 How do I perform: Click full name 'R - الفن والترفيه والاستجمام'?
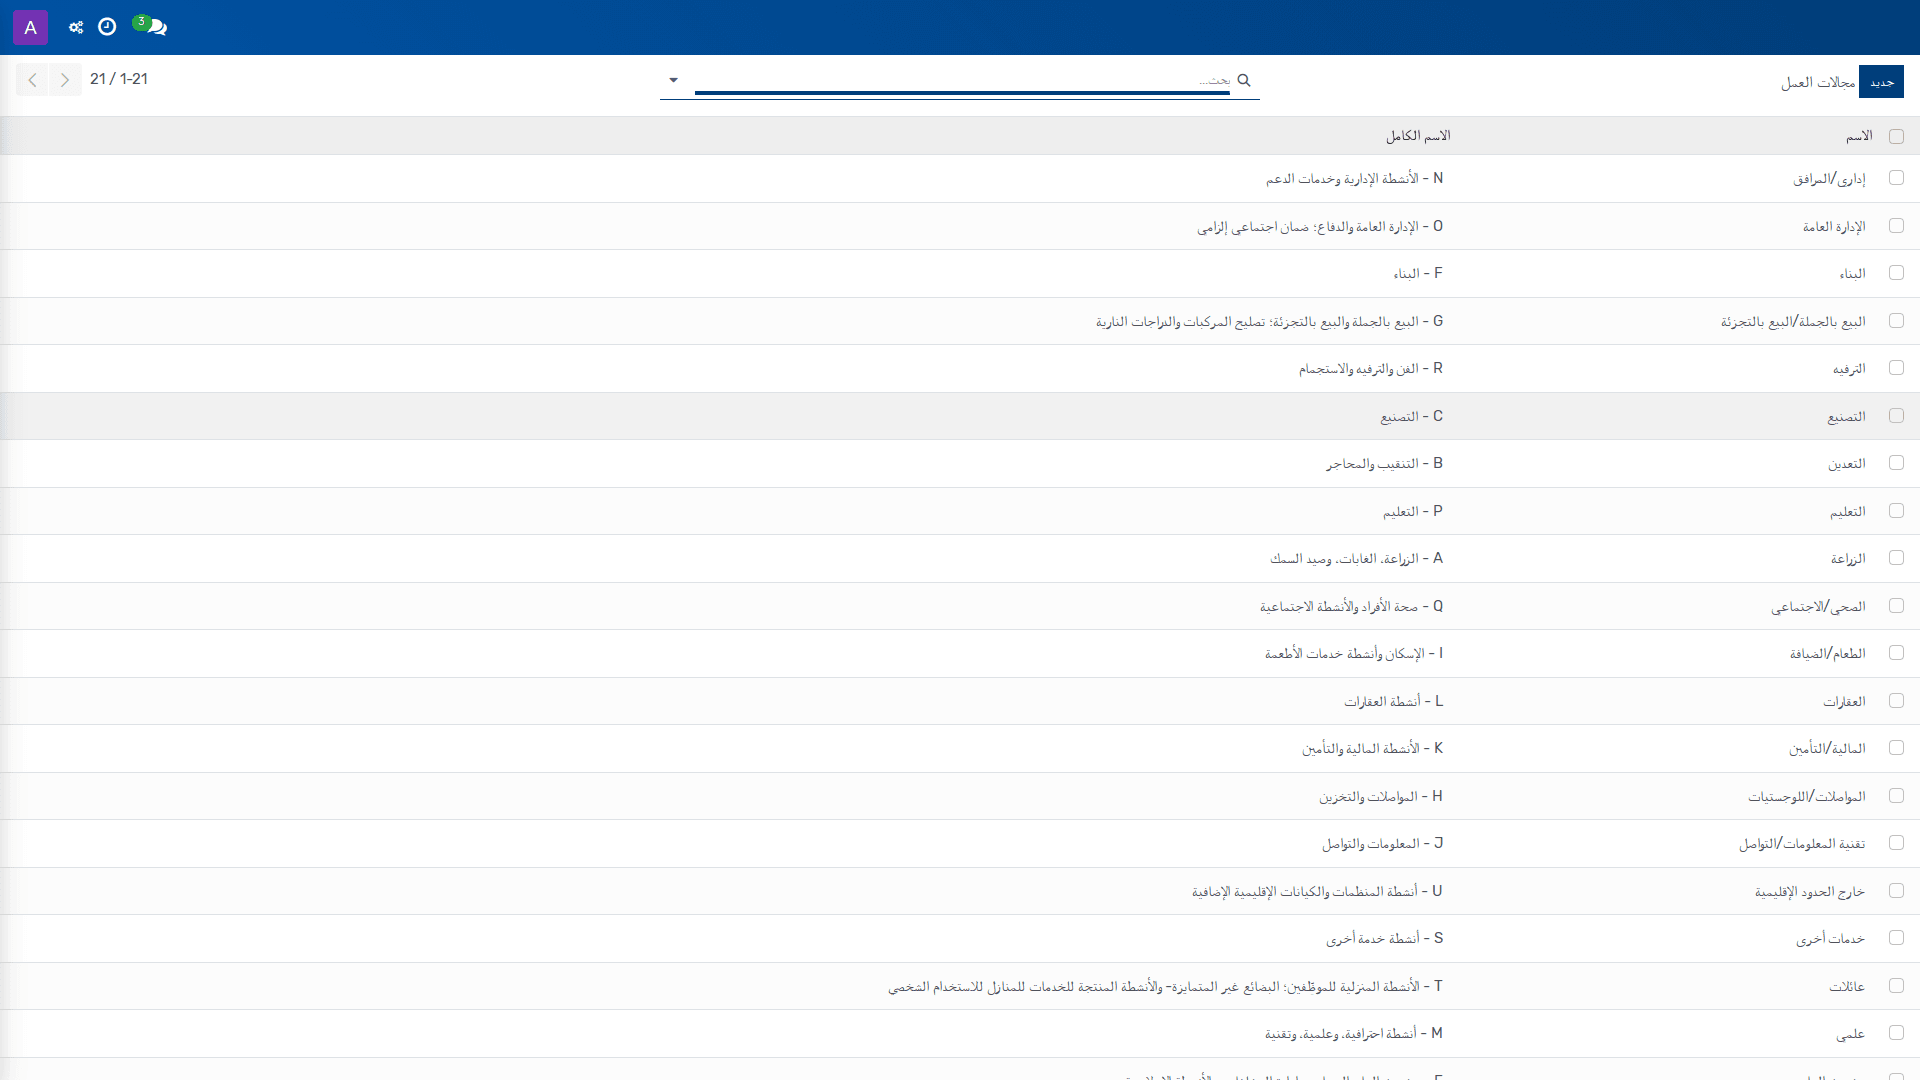click(1371, 369)
